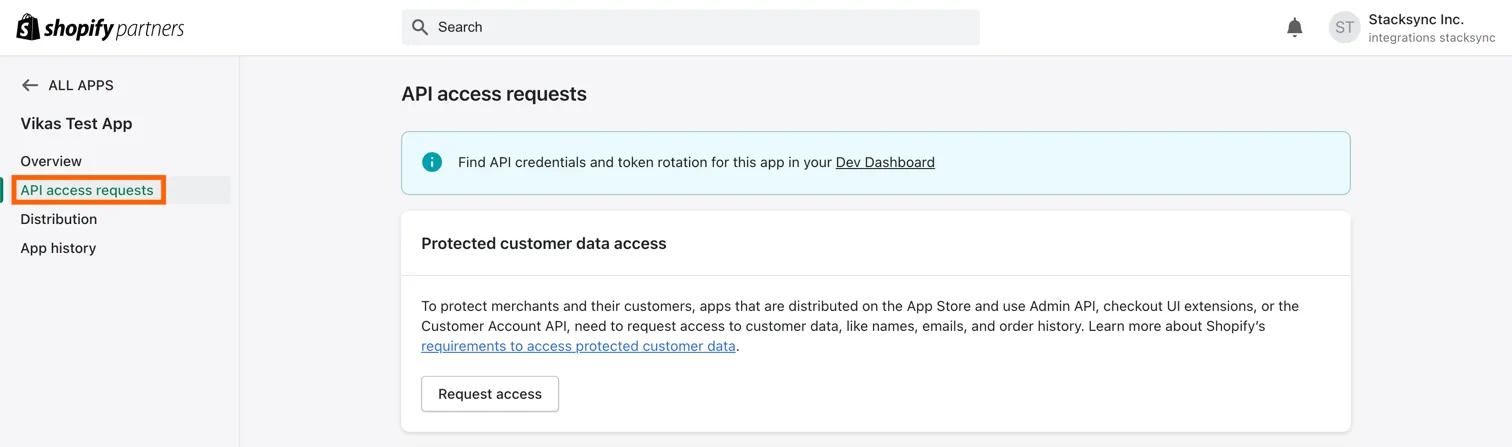Click the integrations stacksync subtitle

point(1431,38)
